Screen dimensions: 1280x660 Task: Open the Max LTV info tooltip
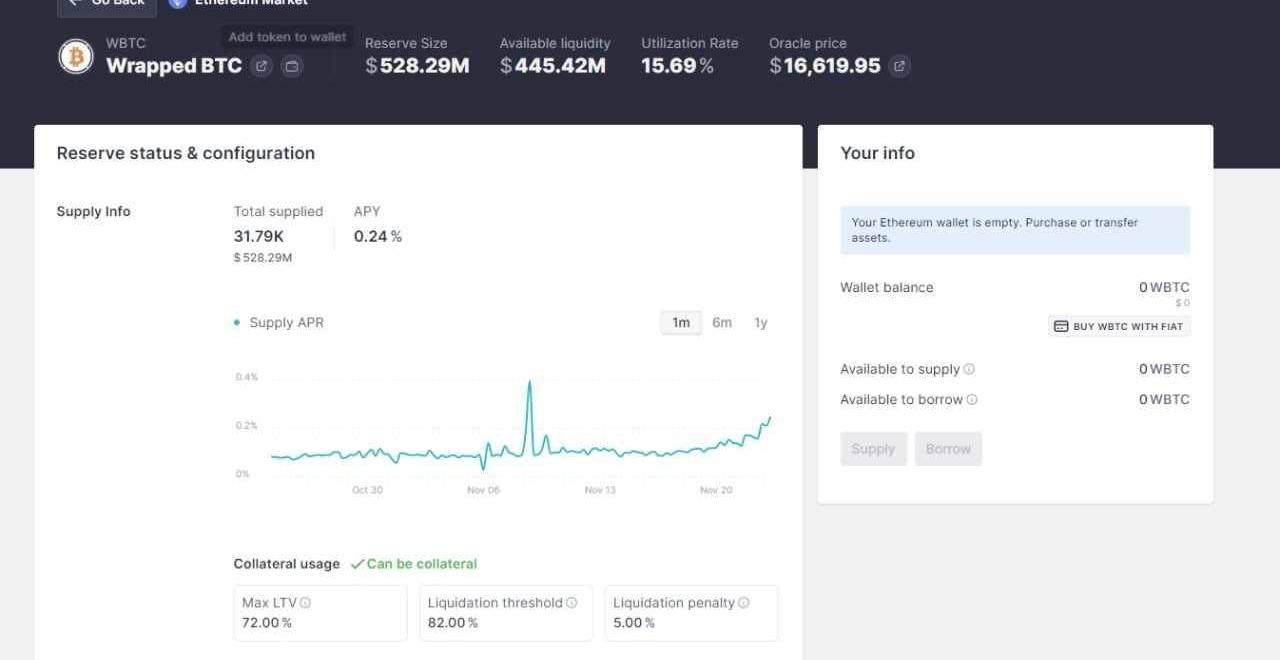coord(305,603)
